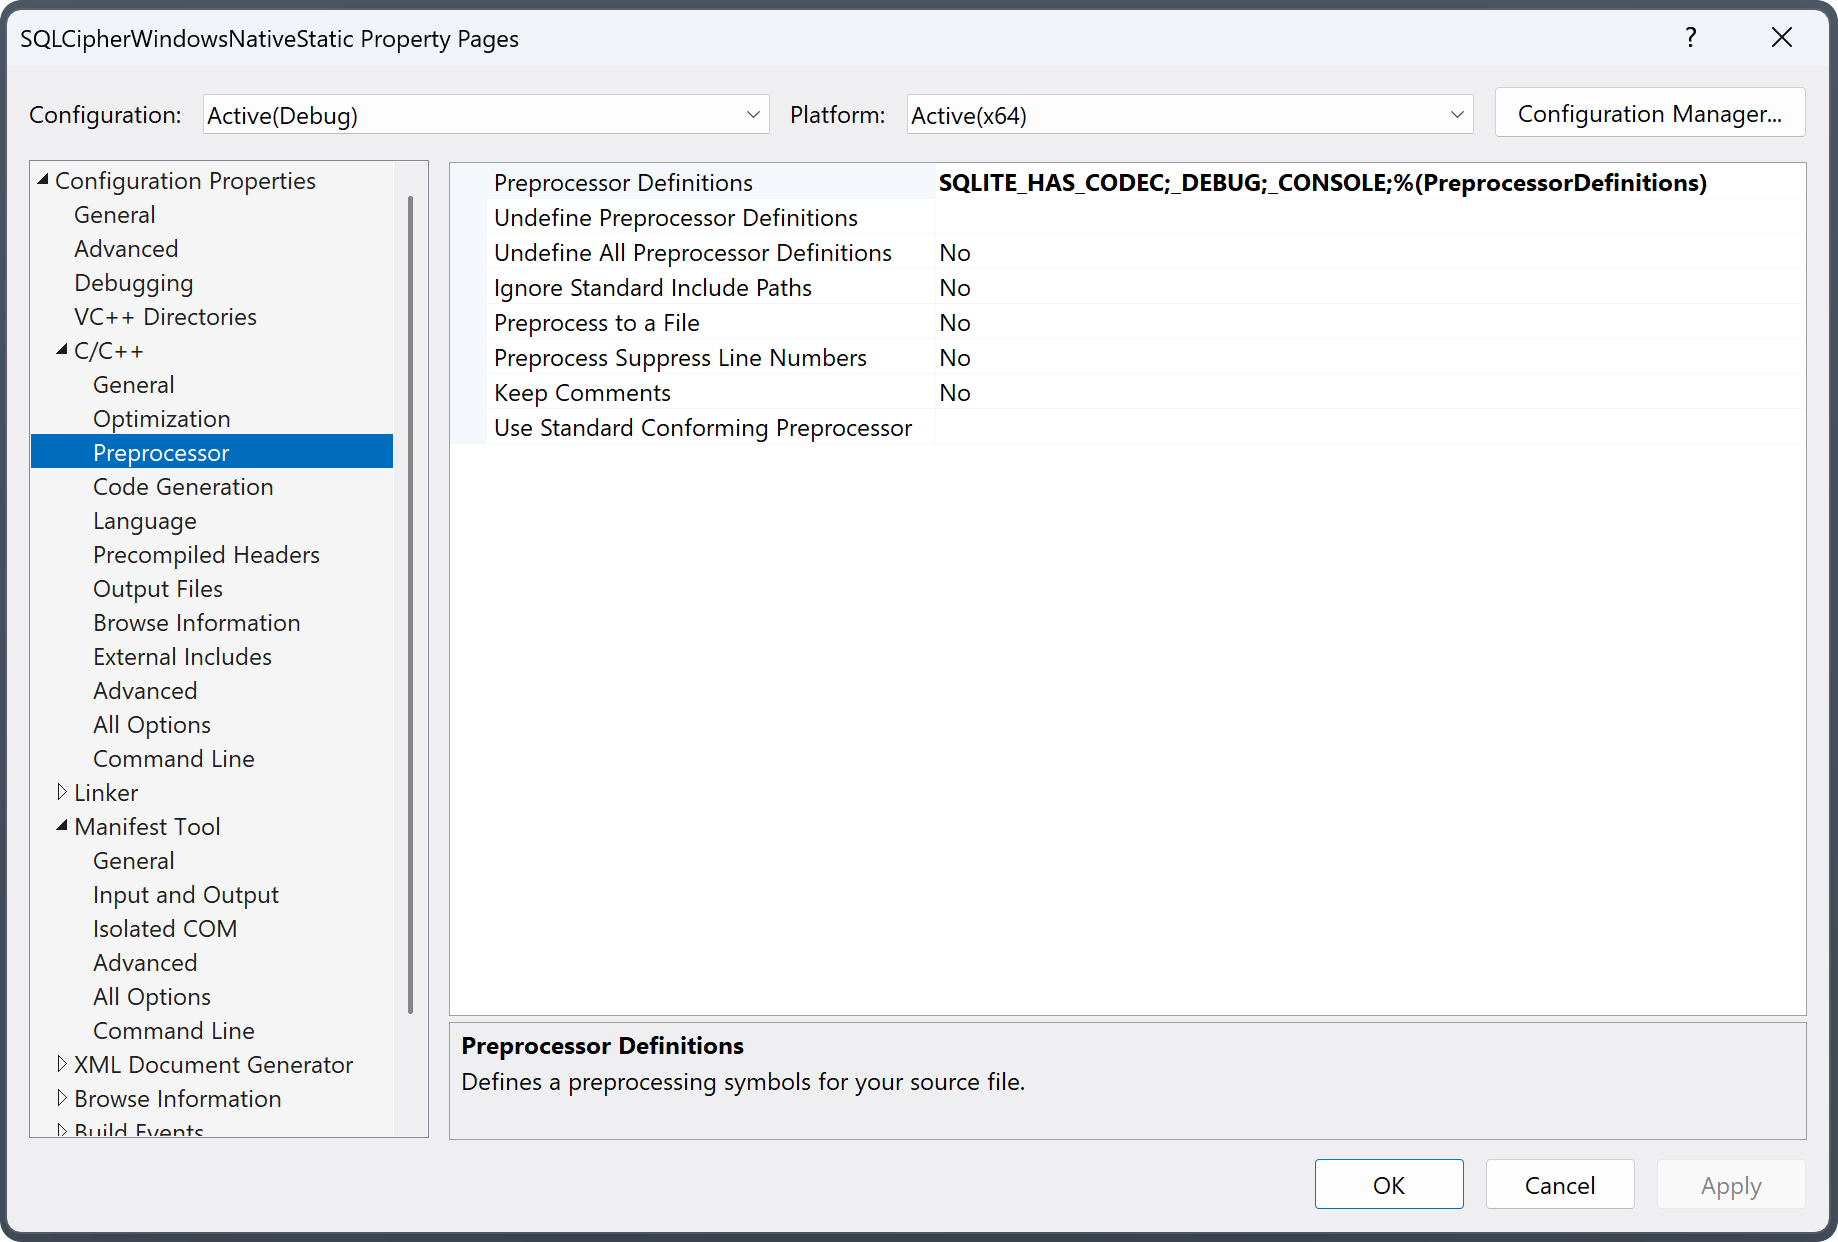1838x1242 pixels.
Task: Select the Keep Comments property
Action: [x=582, y=392]
